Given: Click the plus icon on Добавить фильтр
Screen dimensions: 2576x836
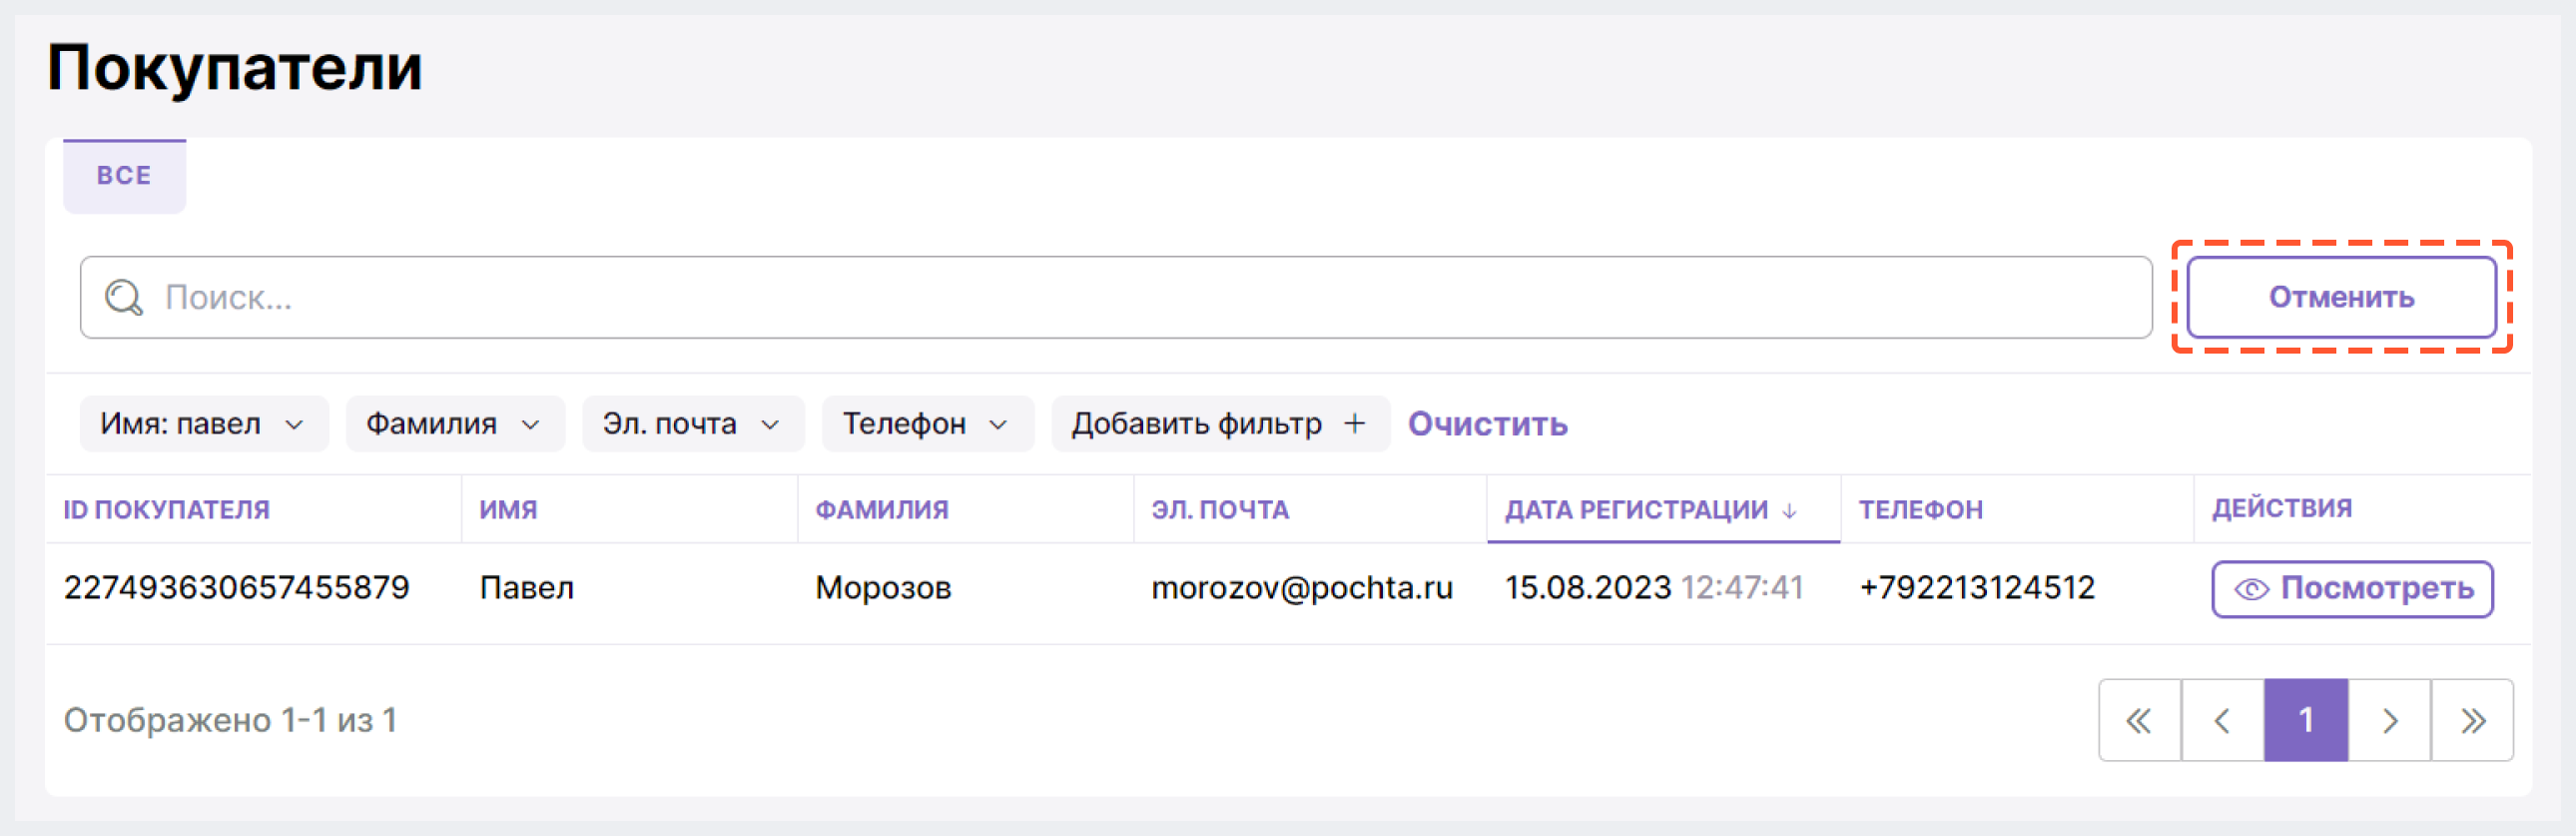Looking at the screenshot, I should (x=1354, y=424).
